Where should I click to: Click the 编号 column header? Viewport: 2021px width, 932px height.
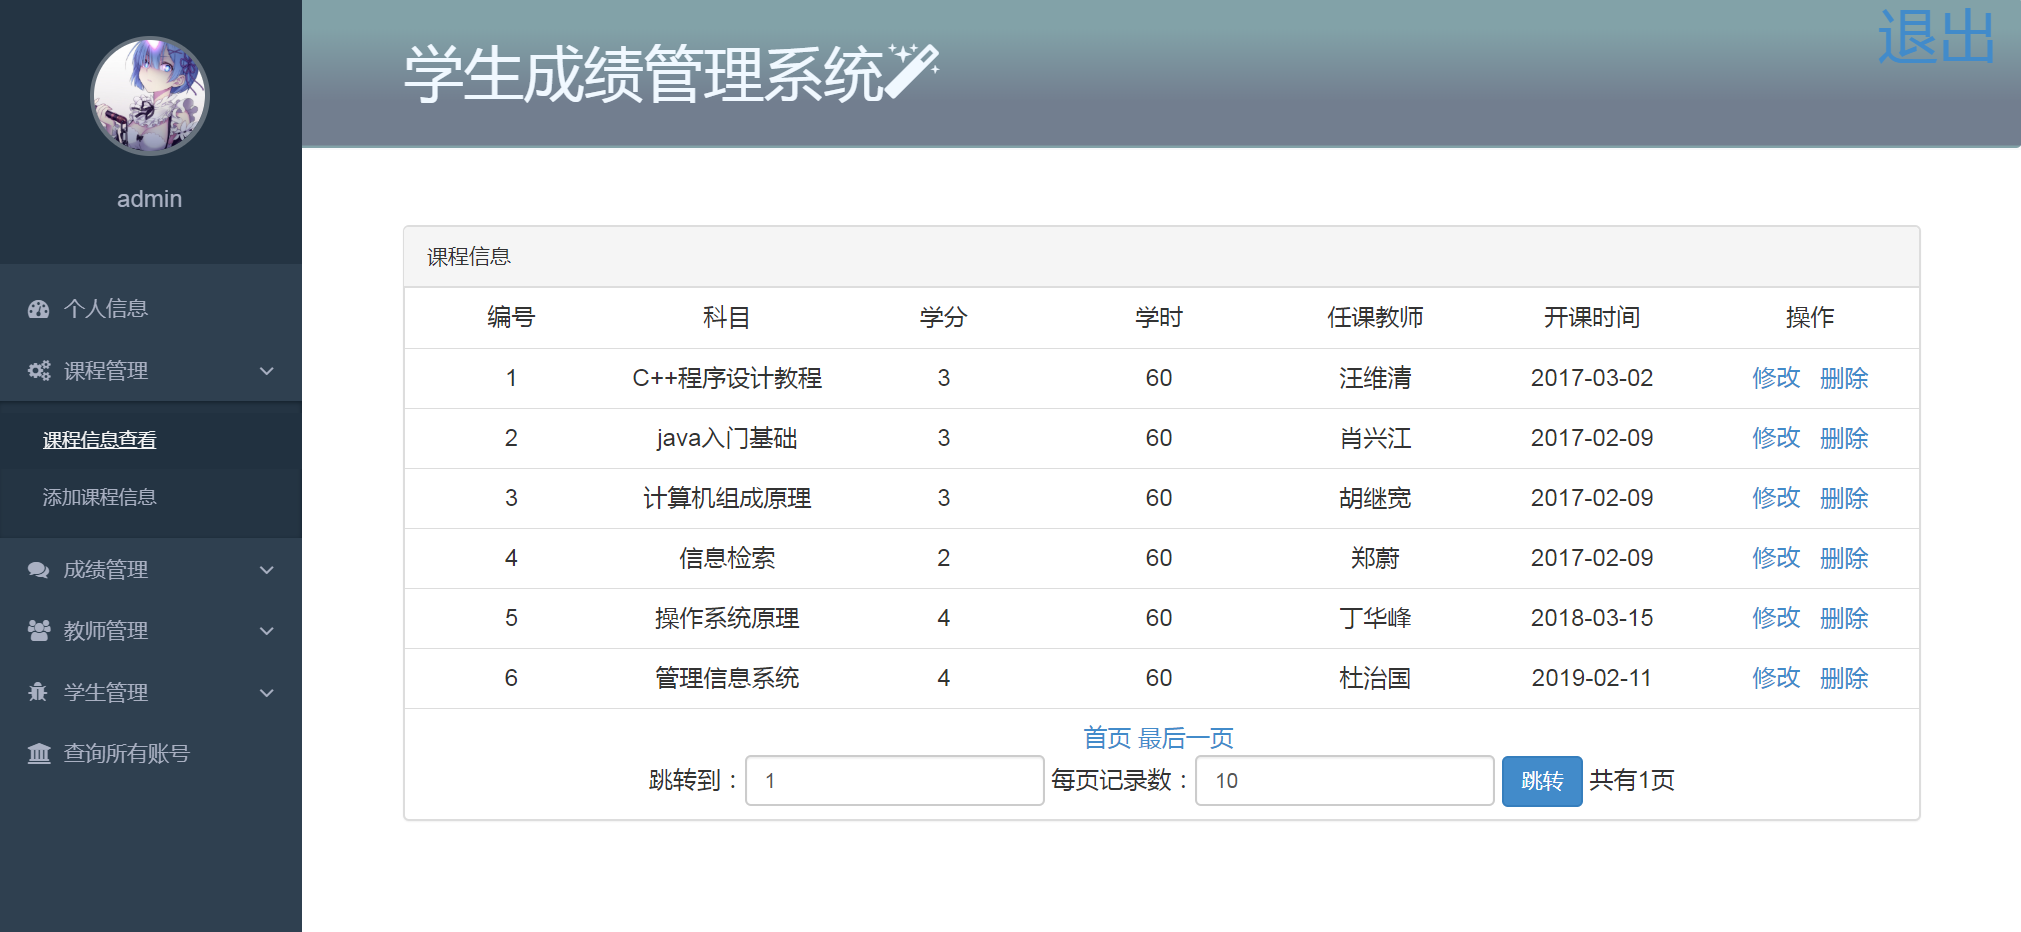[511, 318]
